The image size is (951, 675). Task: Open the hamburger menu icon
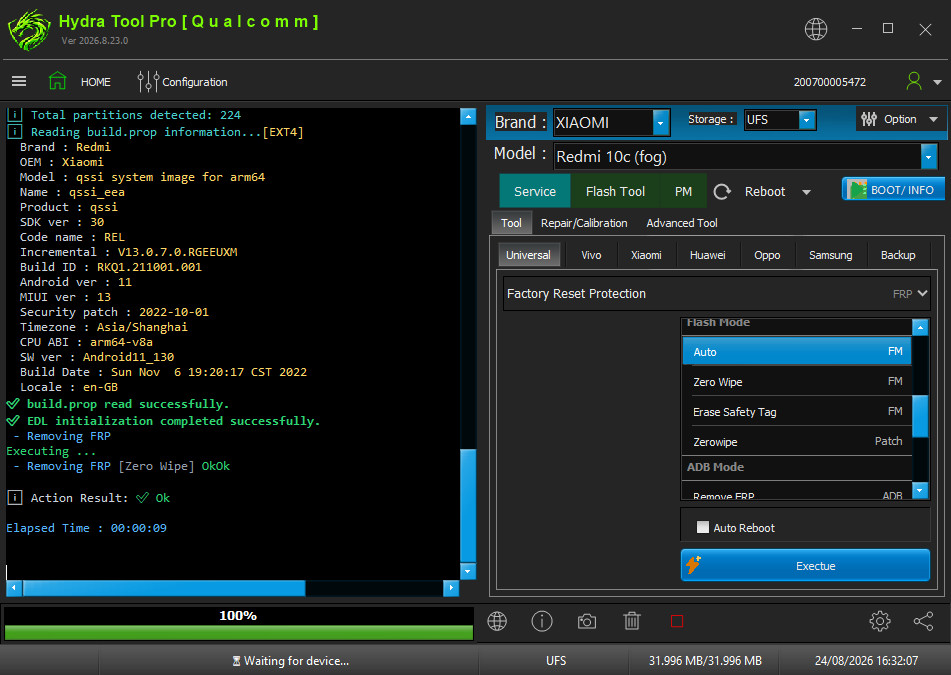pos(19,81)
